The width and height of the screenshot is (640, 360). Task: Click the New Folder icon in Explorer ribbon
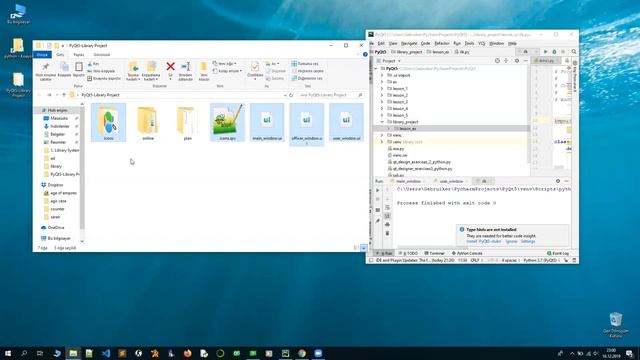204,67
